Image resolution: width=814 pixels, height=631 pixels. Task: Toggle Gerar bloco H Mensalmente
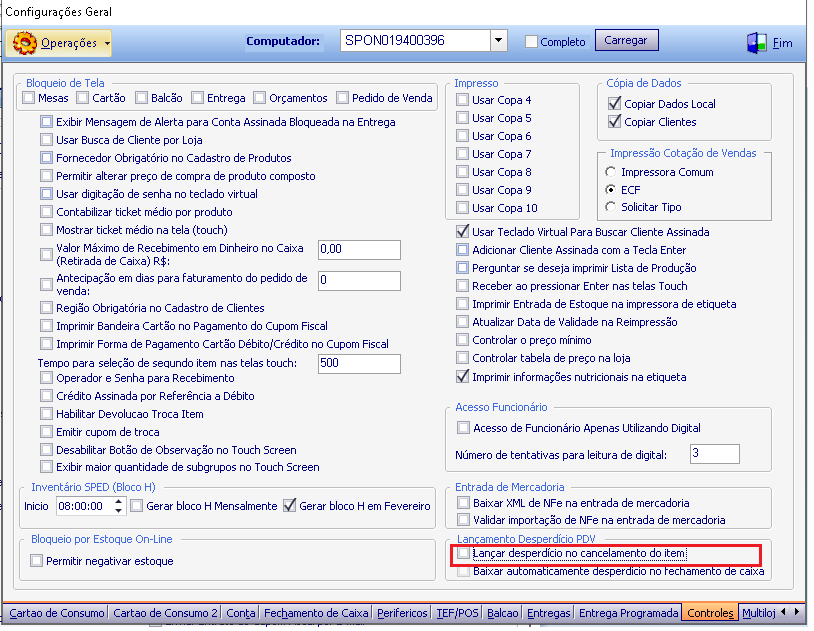coord(137,506)
